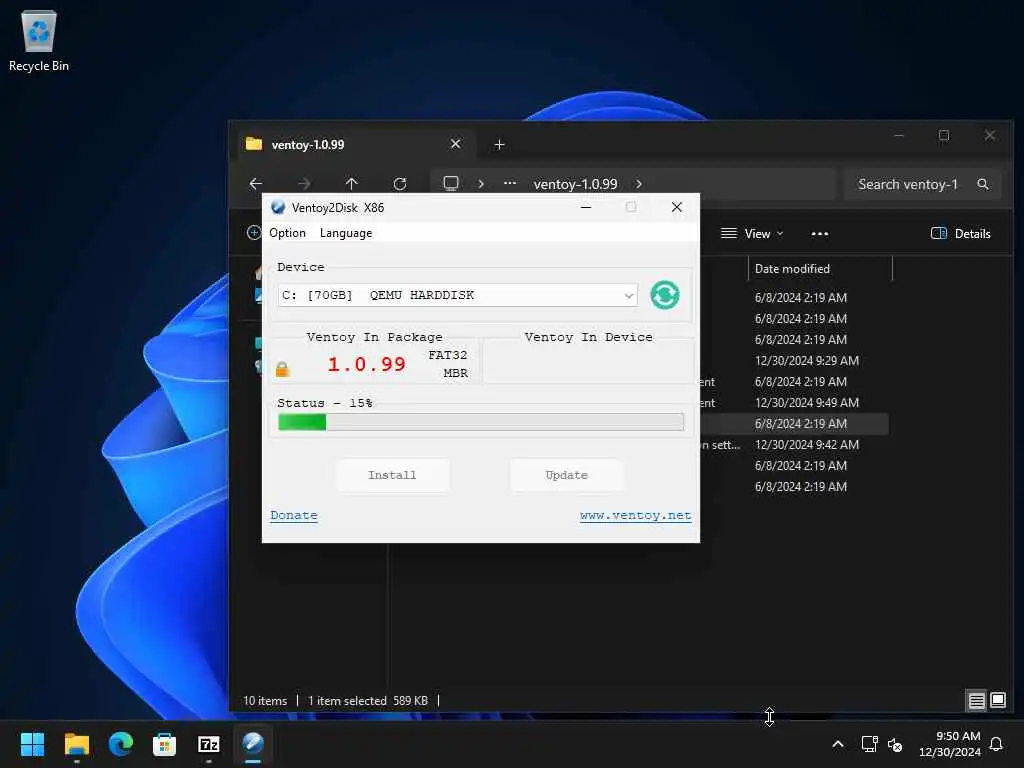The image size is (1024, 768).
Task: Click the orange lock secure boot icon
Action: pyautogui.click(x=282, y=370)
